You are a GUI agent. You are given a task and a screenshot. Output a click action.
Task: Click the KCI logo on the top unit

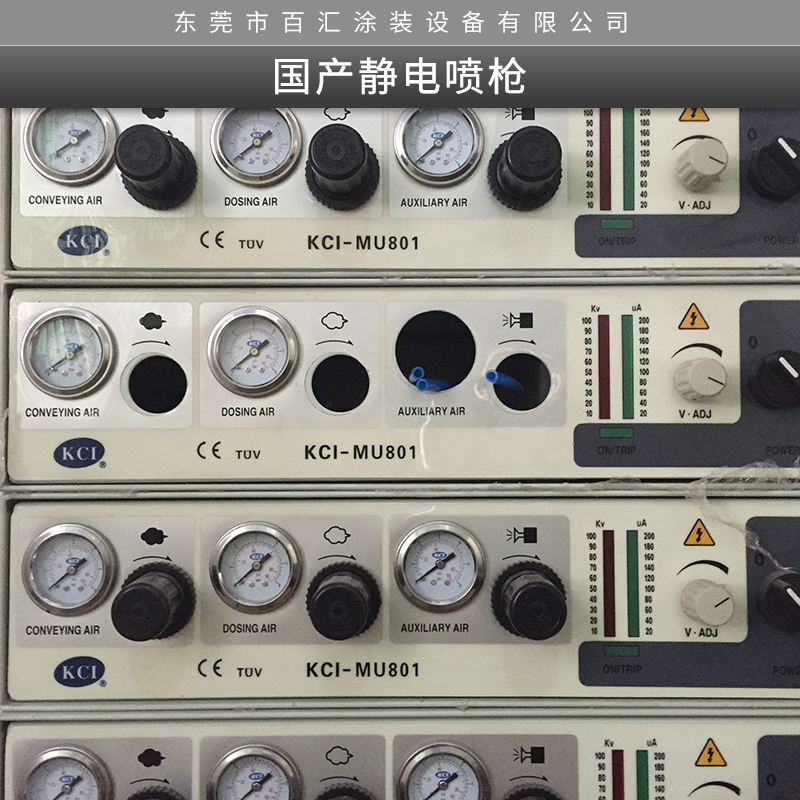(83, 241)
